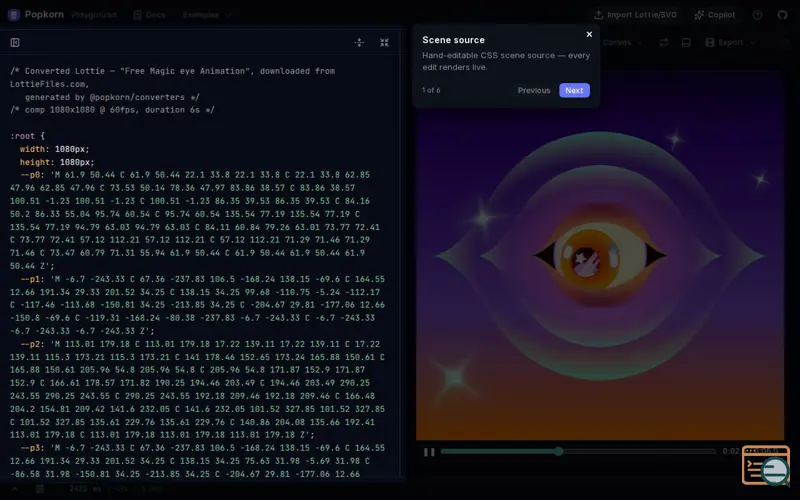Open the Playground tab
This screenshot has height=500, width=800.
click(x=94, y=15)
